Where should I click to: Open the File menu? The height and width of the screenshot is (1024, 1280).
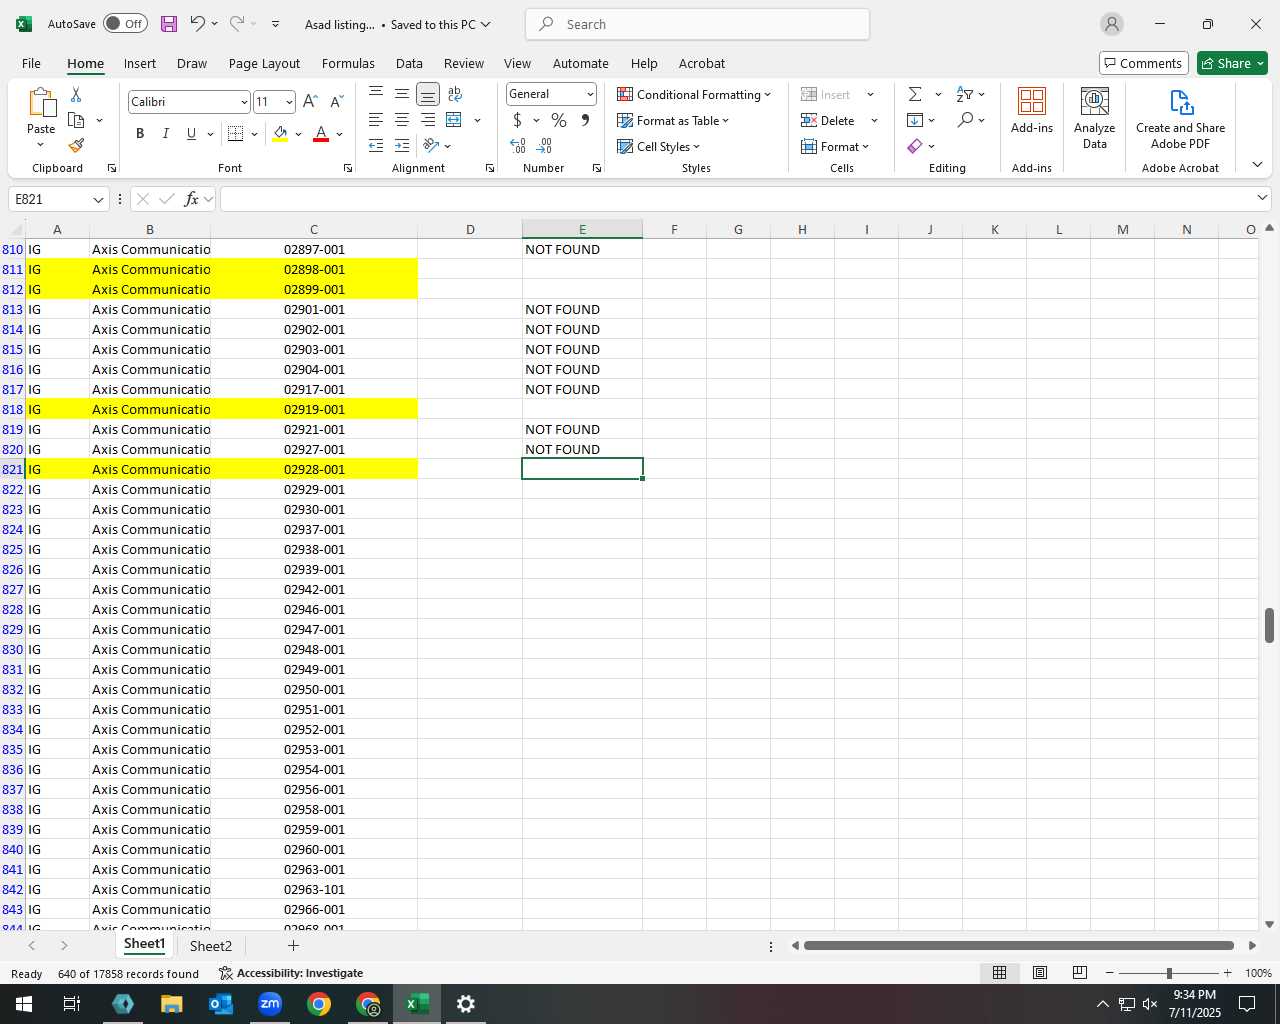31,63
